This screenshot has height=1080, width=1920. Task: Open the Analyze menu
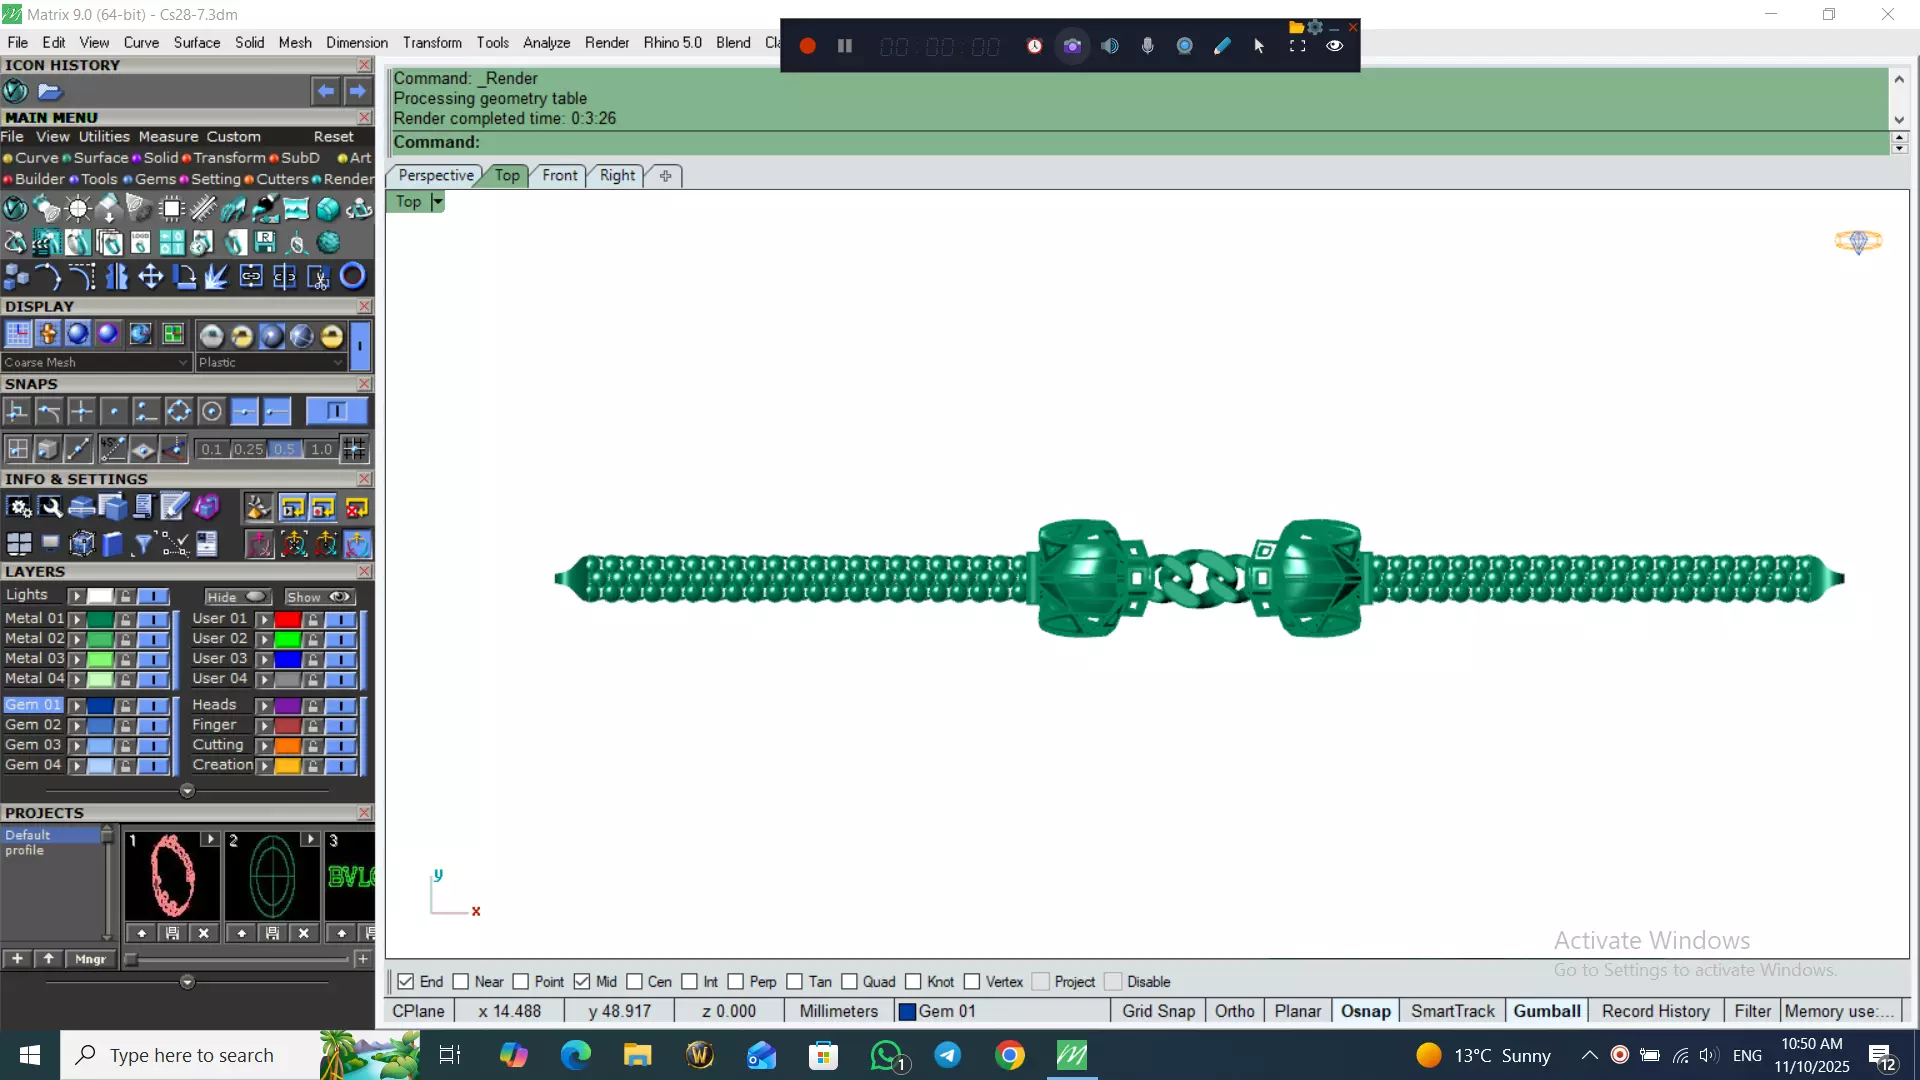(546, 43)
